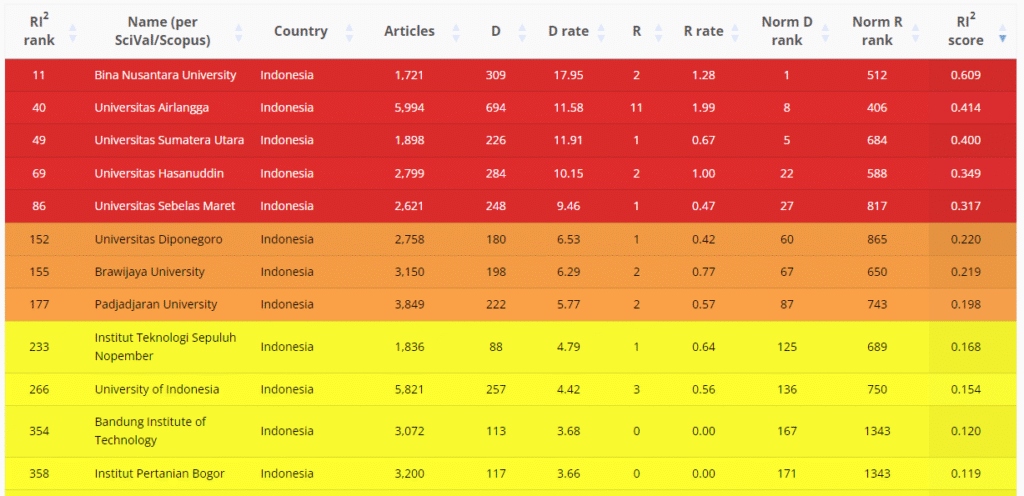Click the Norm D rank header label

pos(787,31)
